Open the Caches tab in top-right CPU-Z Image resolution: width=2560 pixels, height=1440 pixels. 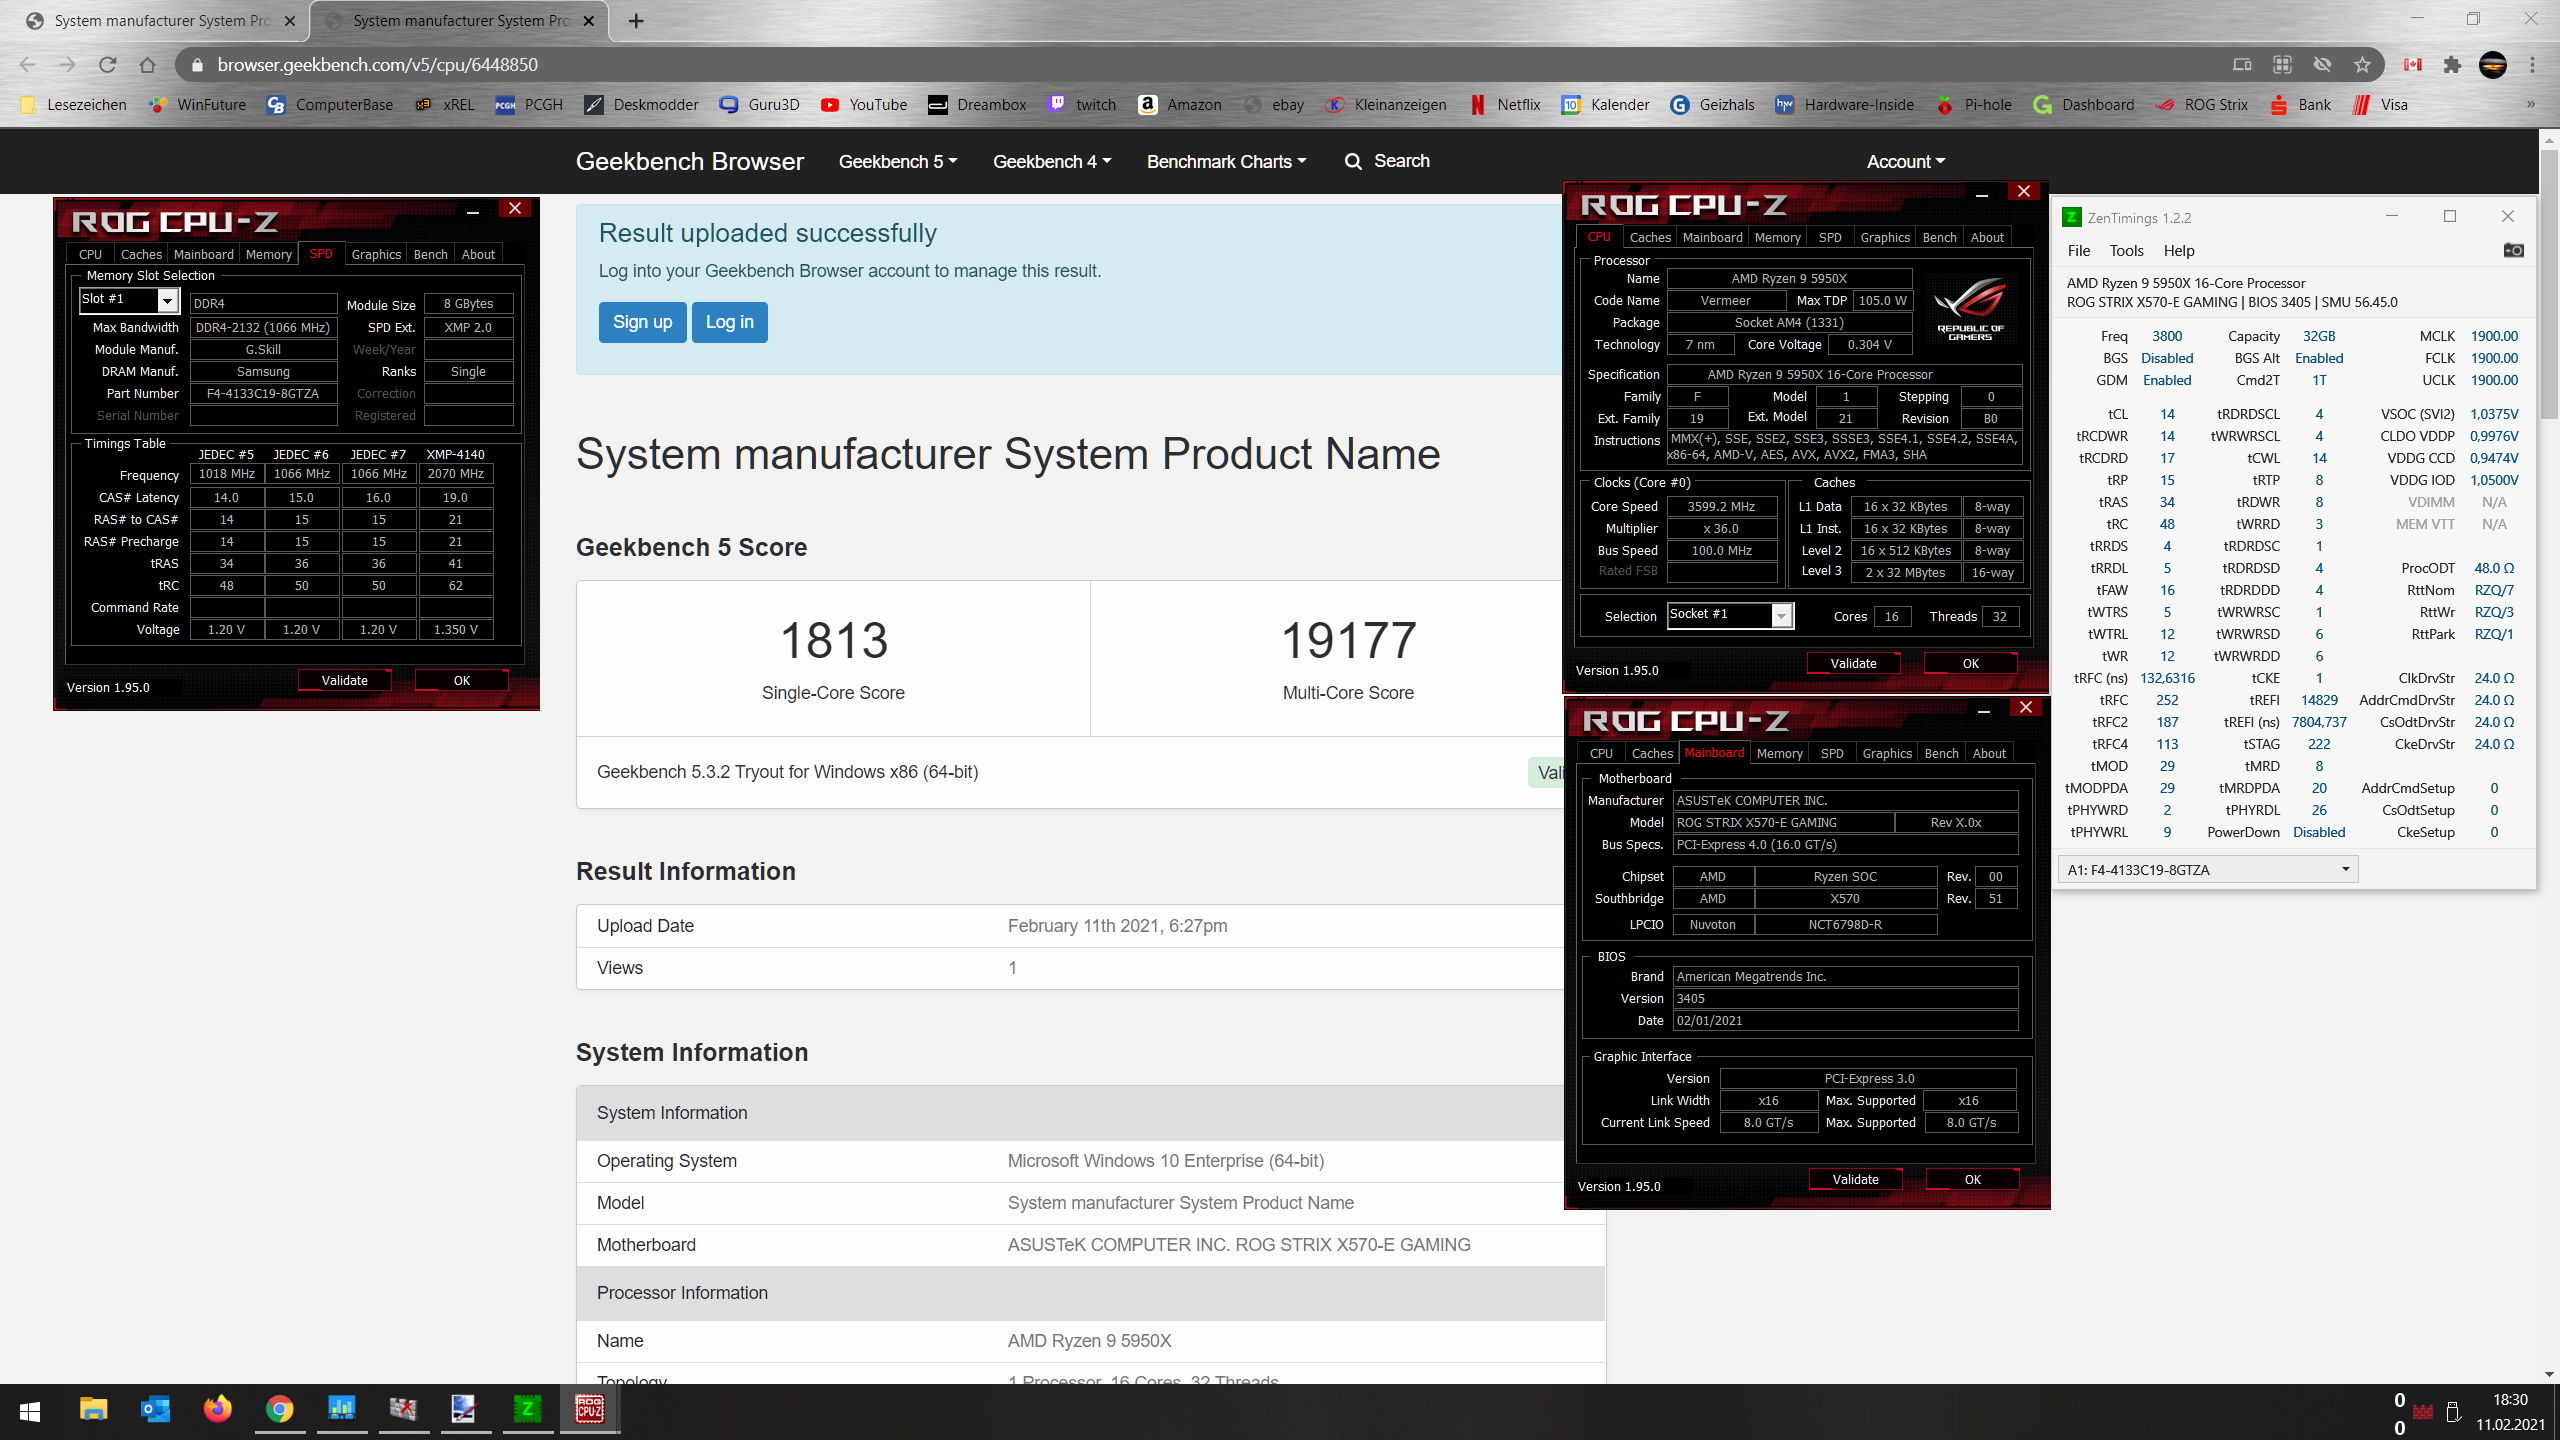click(1650, 238)
